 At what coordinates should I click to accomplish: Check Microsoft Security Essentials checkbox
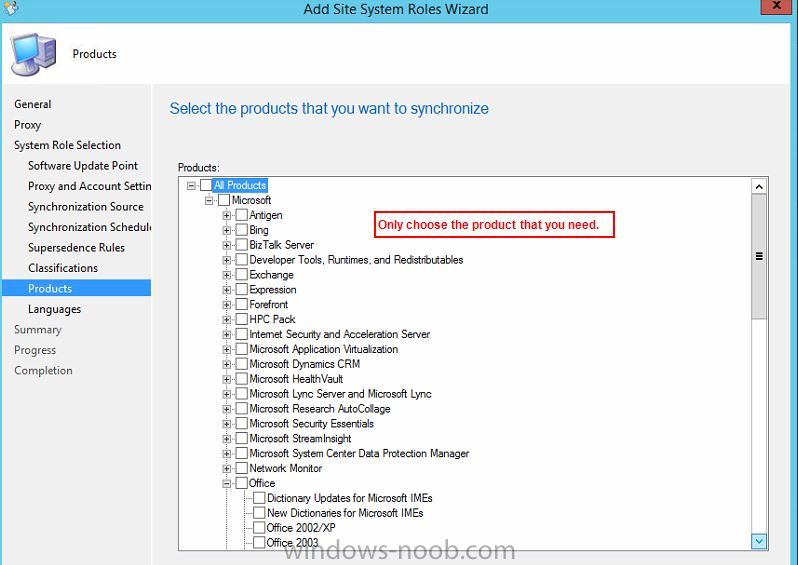[242, 423]
